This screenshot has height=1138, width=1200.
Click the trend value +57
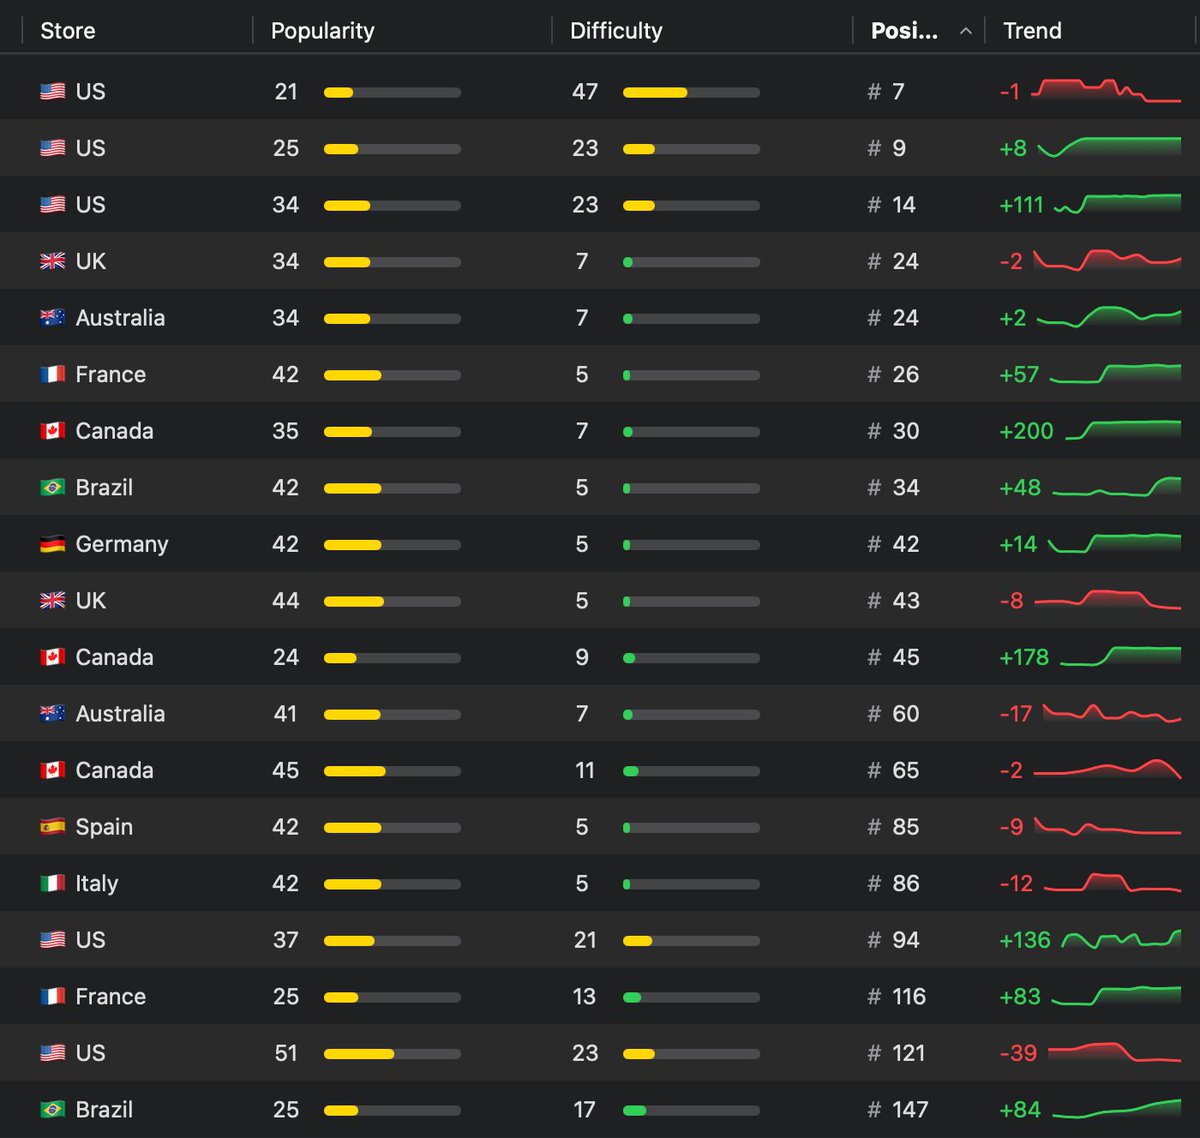1019,374
